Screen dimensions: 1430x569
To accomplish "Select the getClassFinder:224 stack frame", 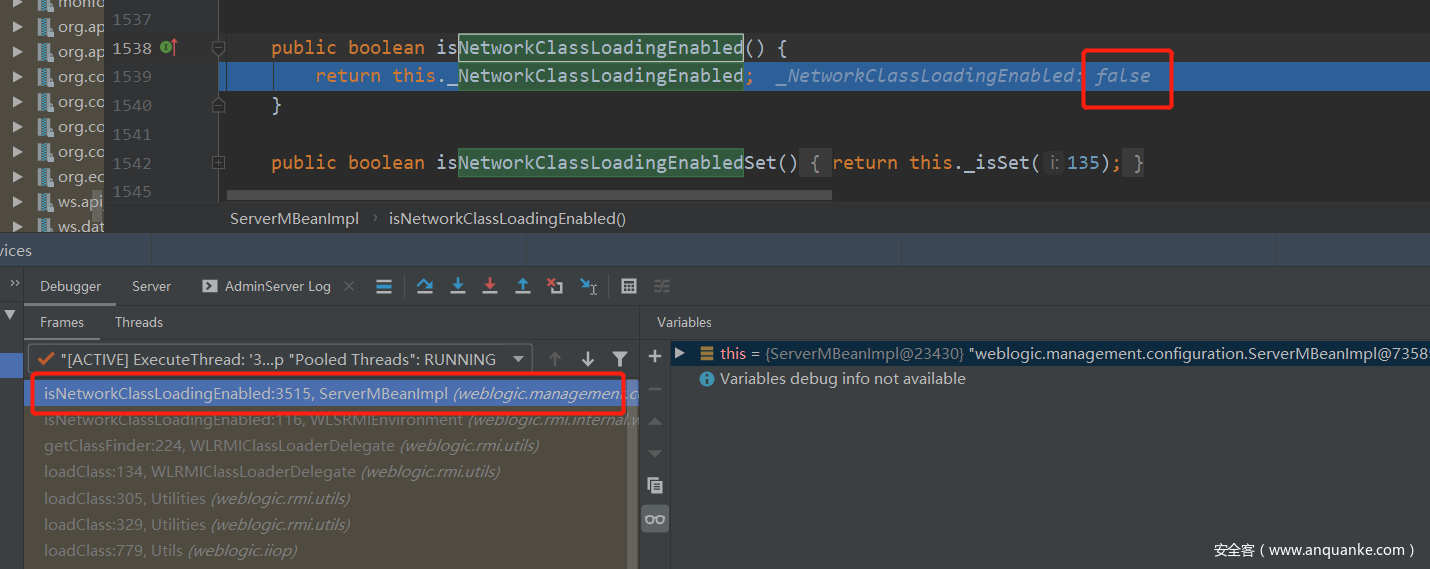I will click(290, 446).
